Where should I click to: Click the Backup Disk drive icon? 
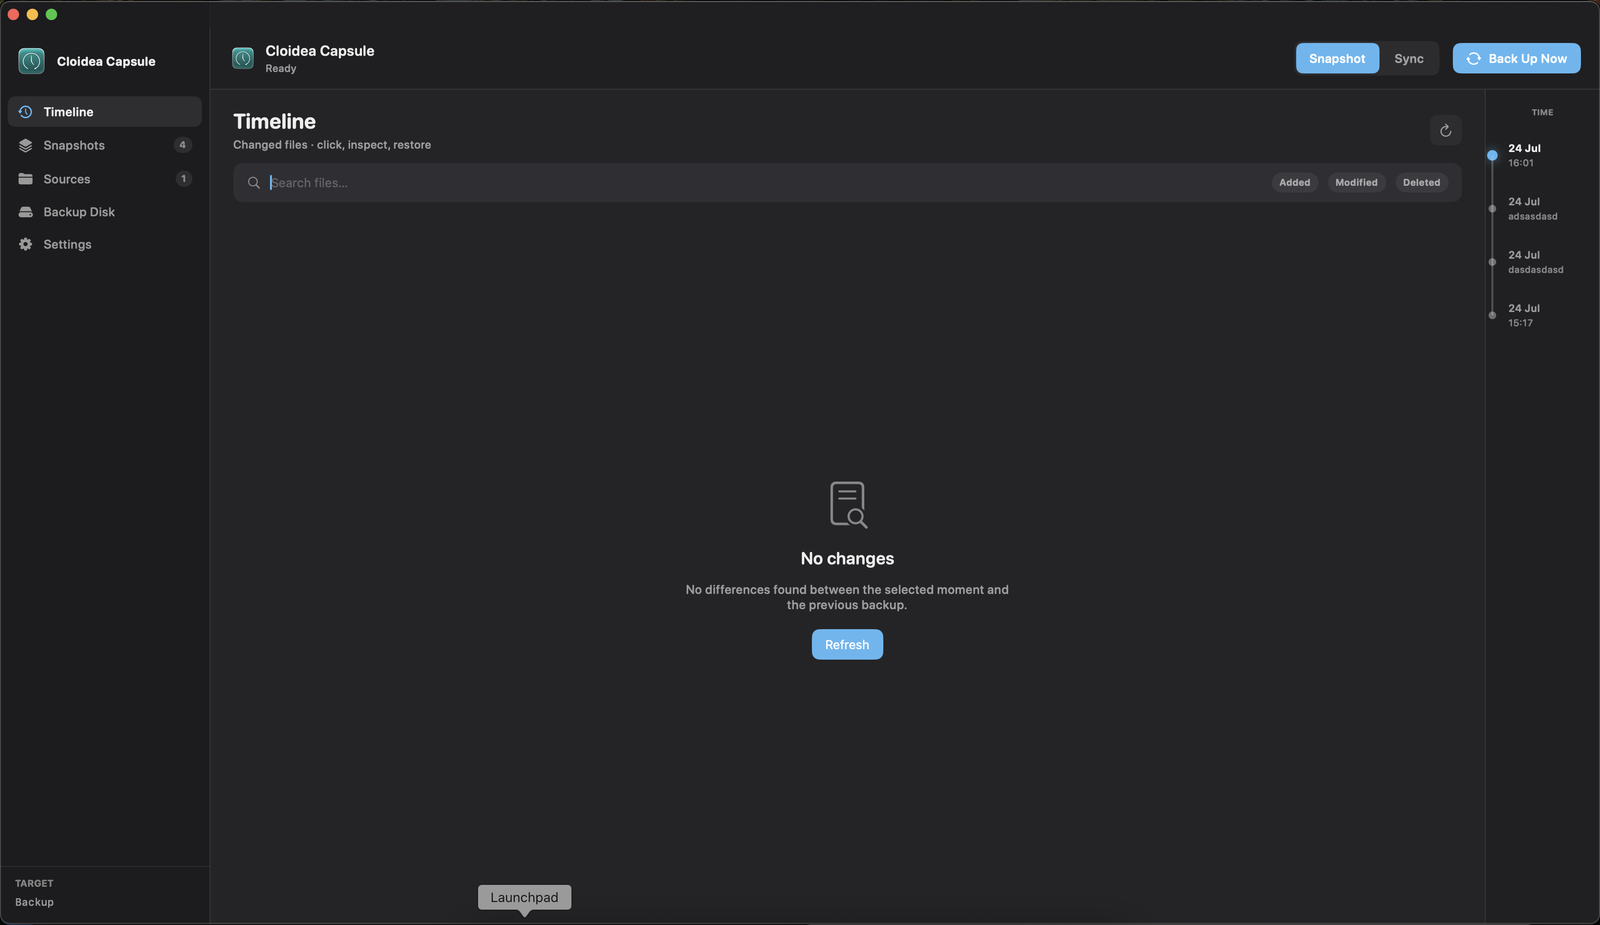[26, 212]
